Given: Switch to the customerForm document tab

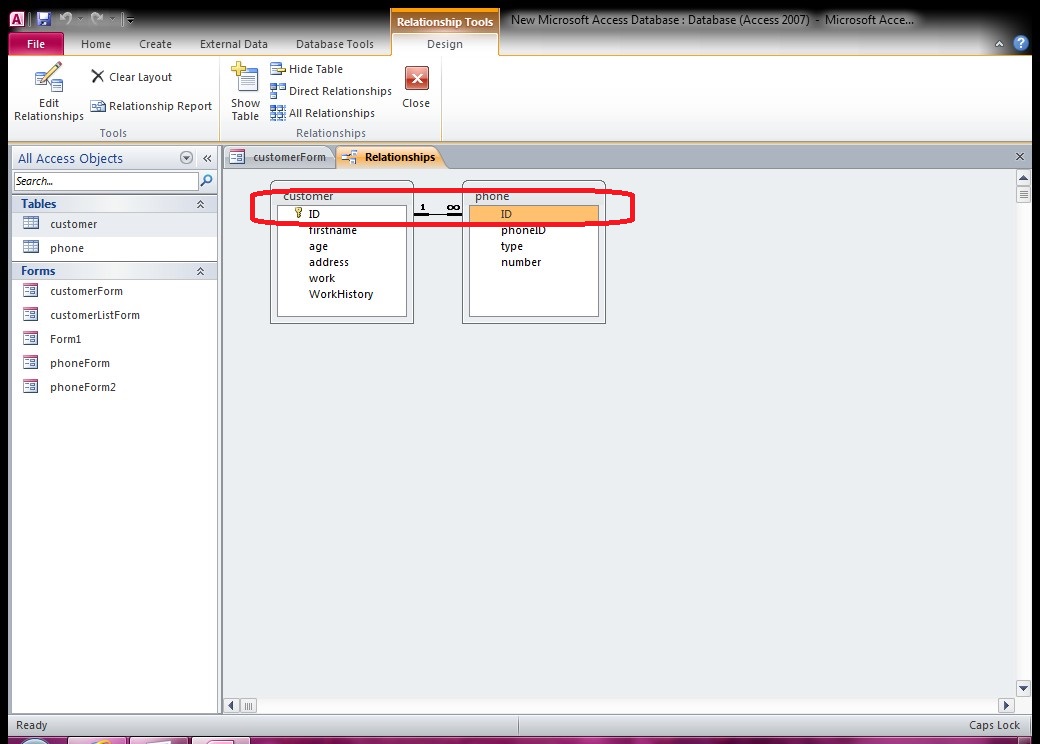Looking at the screenshot, I should click(x=279, y=157).
